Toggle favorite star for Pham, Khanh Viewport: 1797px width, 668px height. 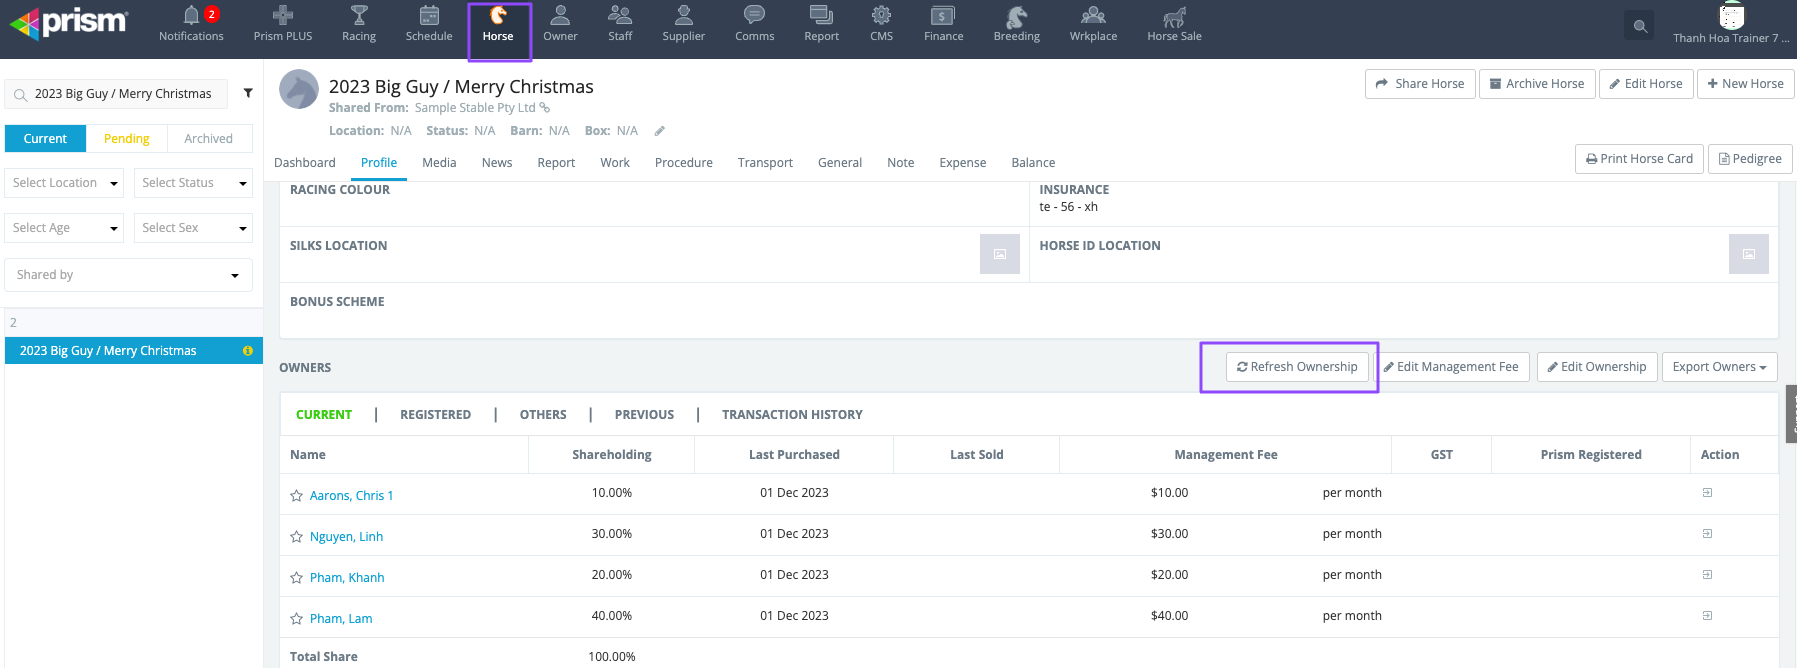pyautogui.click(x=296, y=578)
